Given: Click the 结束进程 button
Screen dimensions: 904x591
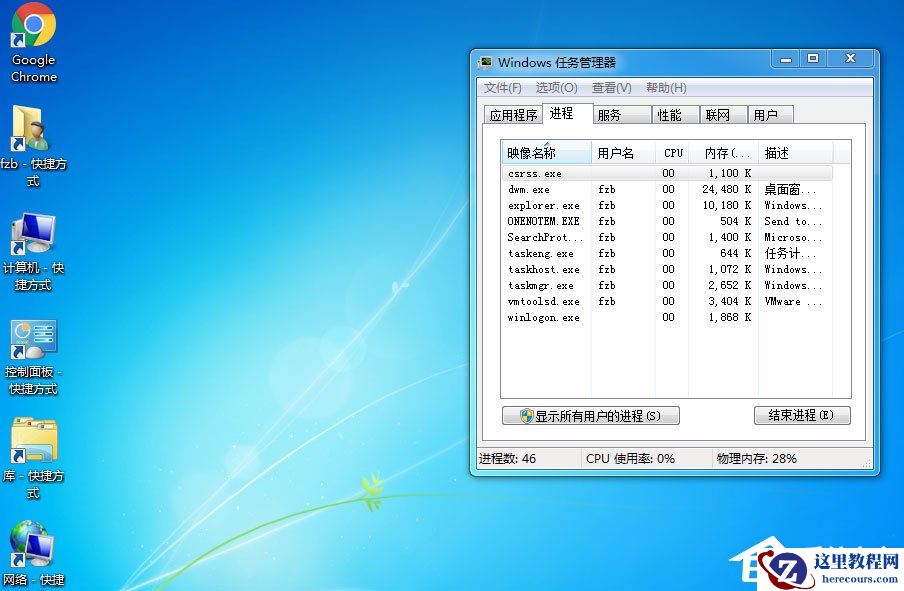Looking at the screenshot, I should click(x=801, y=415).
